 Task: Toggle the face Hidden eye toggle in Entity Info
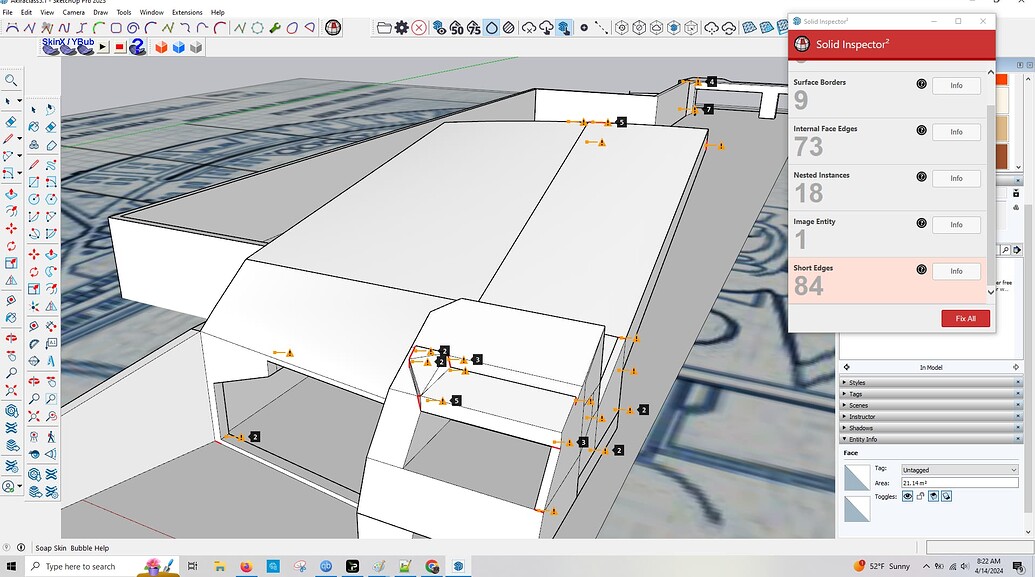908,496
